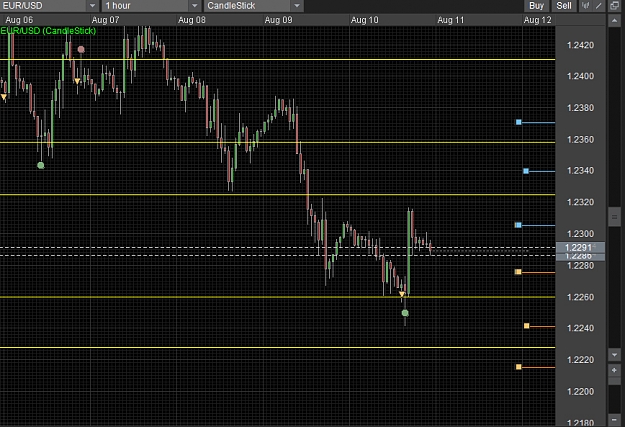Select orange level marker at 1.2240
Image resolution: width=625 pixels, height=427 pixels.
(527, 326)
